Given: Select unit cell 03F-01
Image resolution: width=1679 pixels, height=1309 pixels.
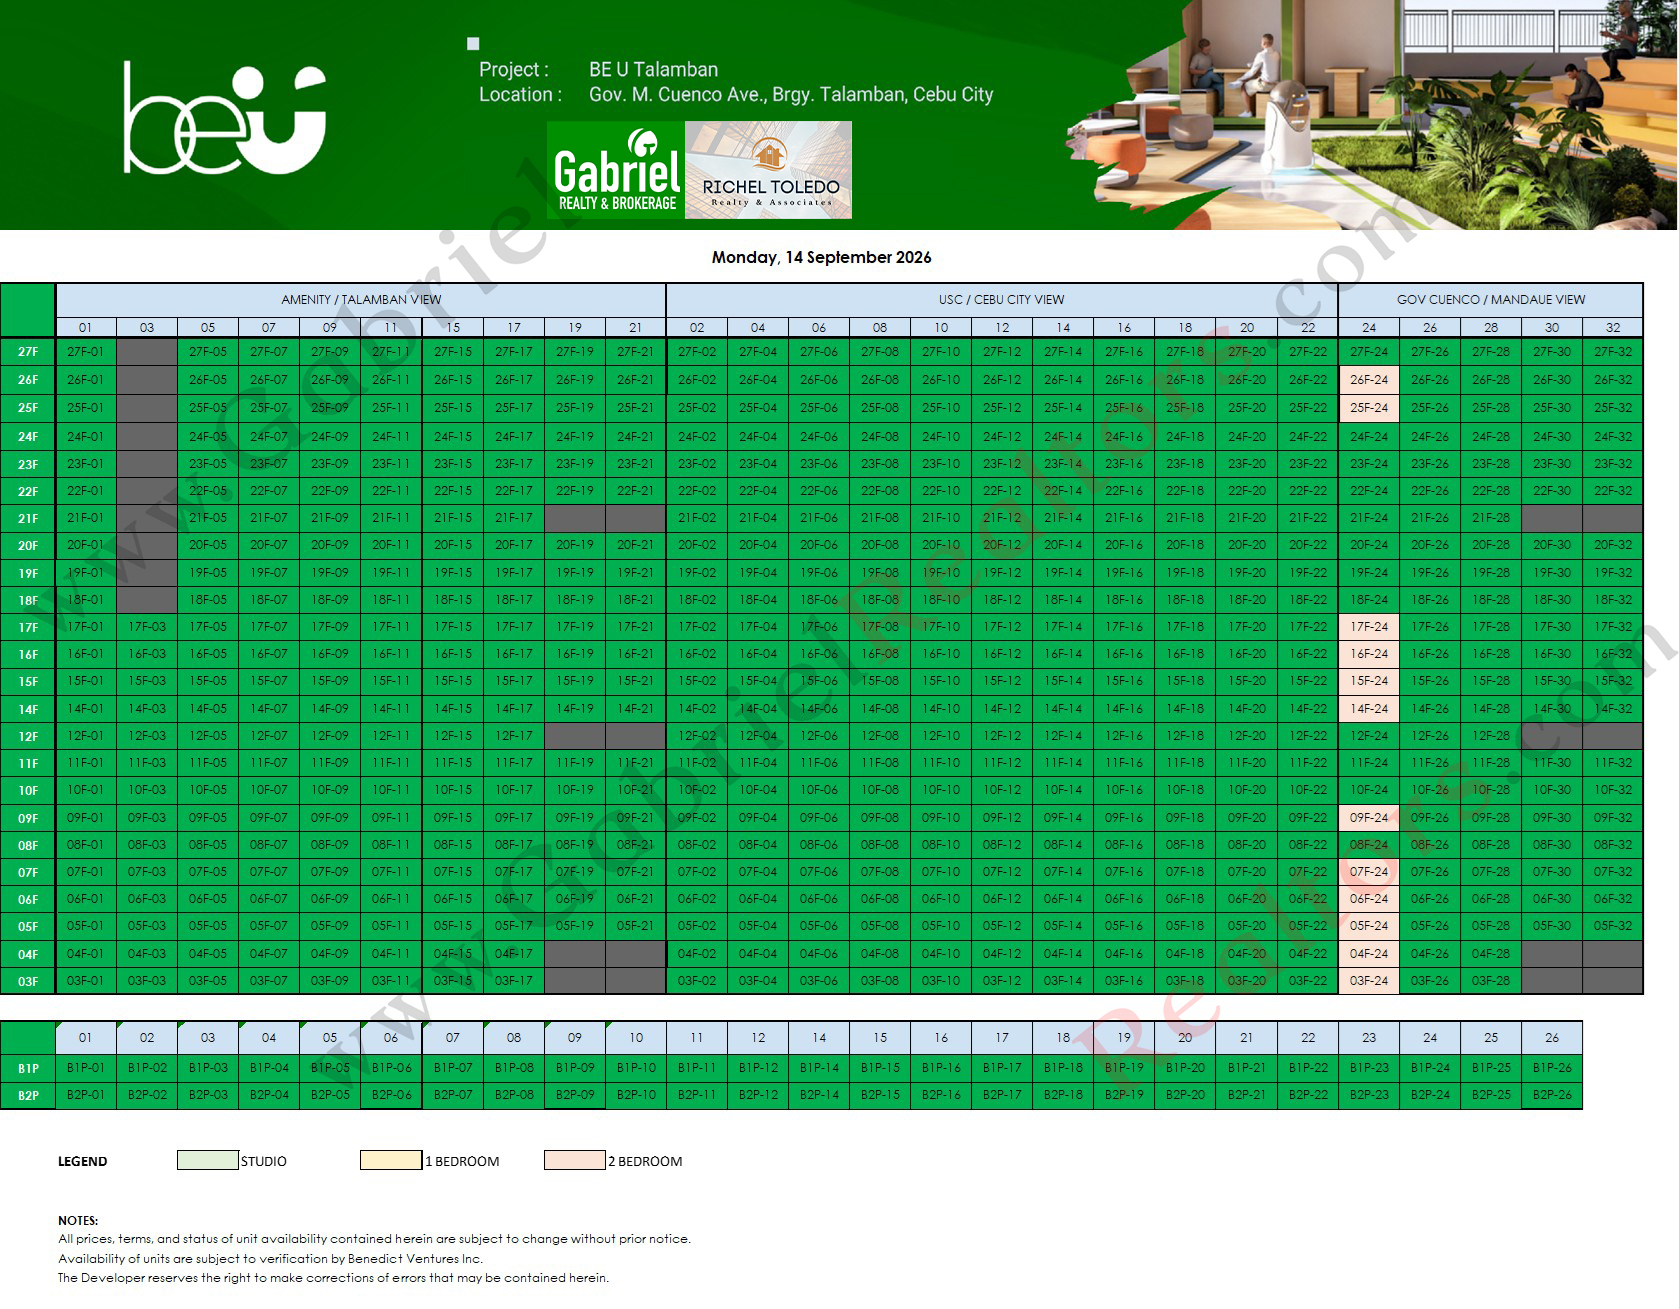Looking at the screenshot, I should [x=85, y=981].
